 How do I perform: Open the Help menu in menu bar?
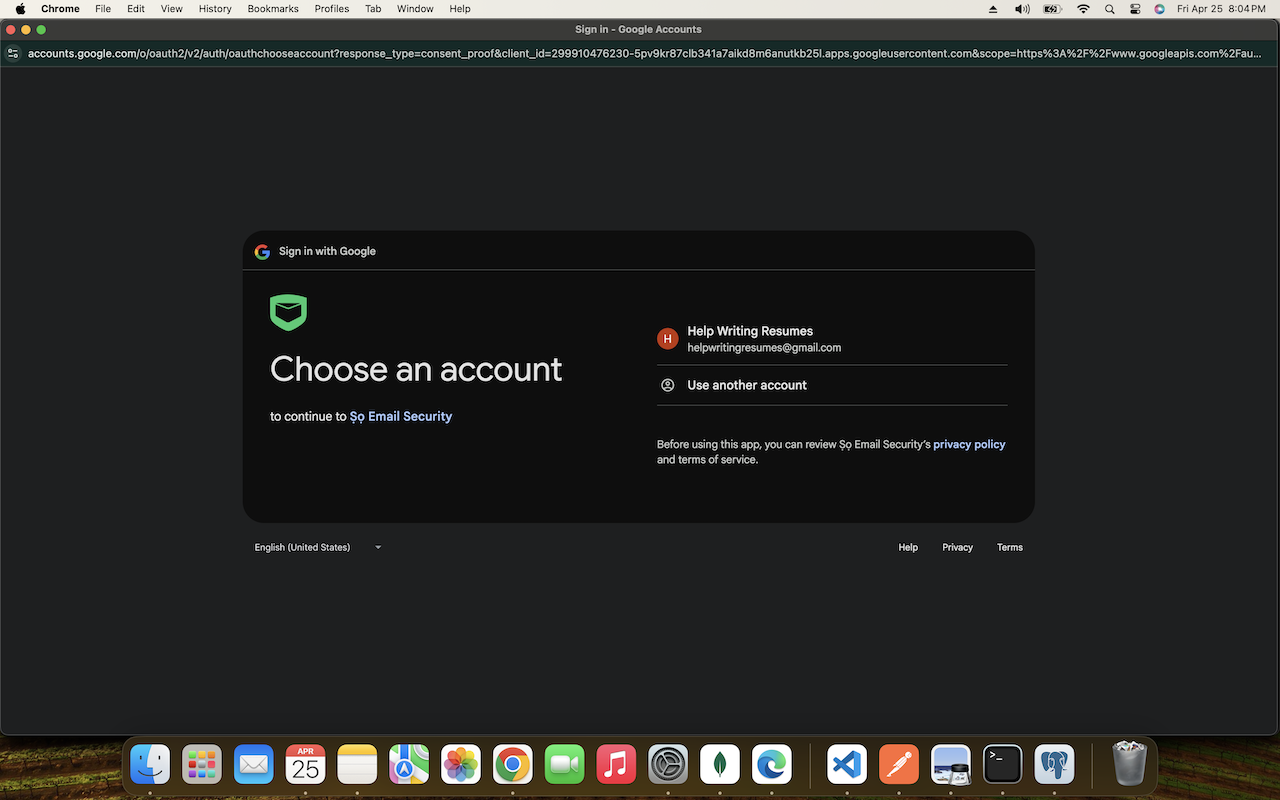(x=460, y=9)
